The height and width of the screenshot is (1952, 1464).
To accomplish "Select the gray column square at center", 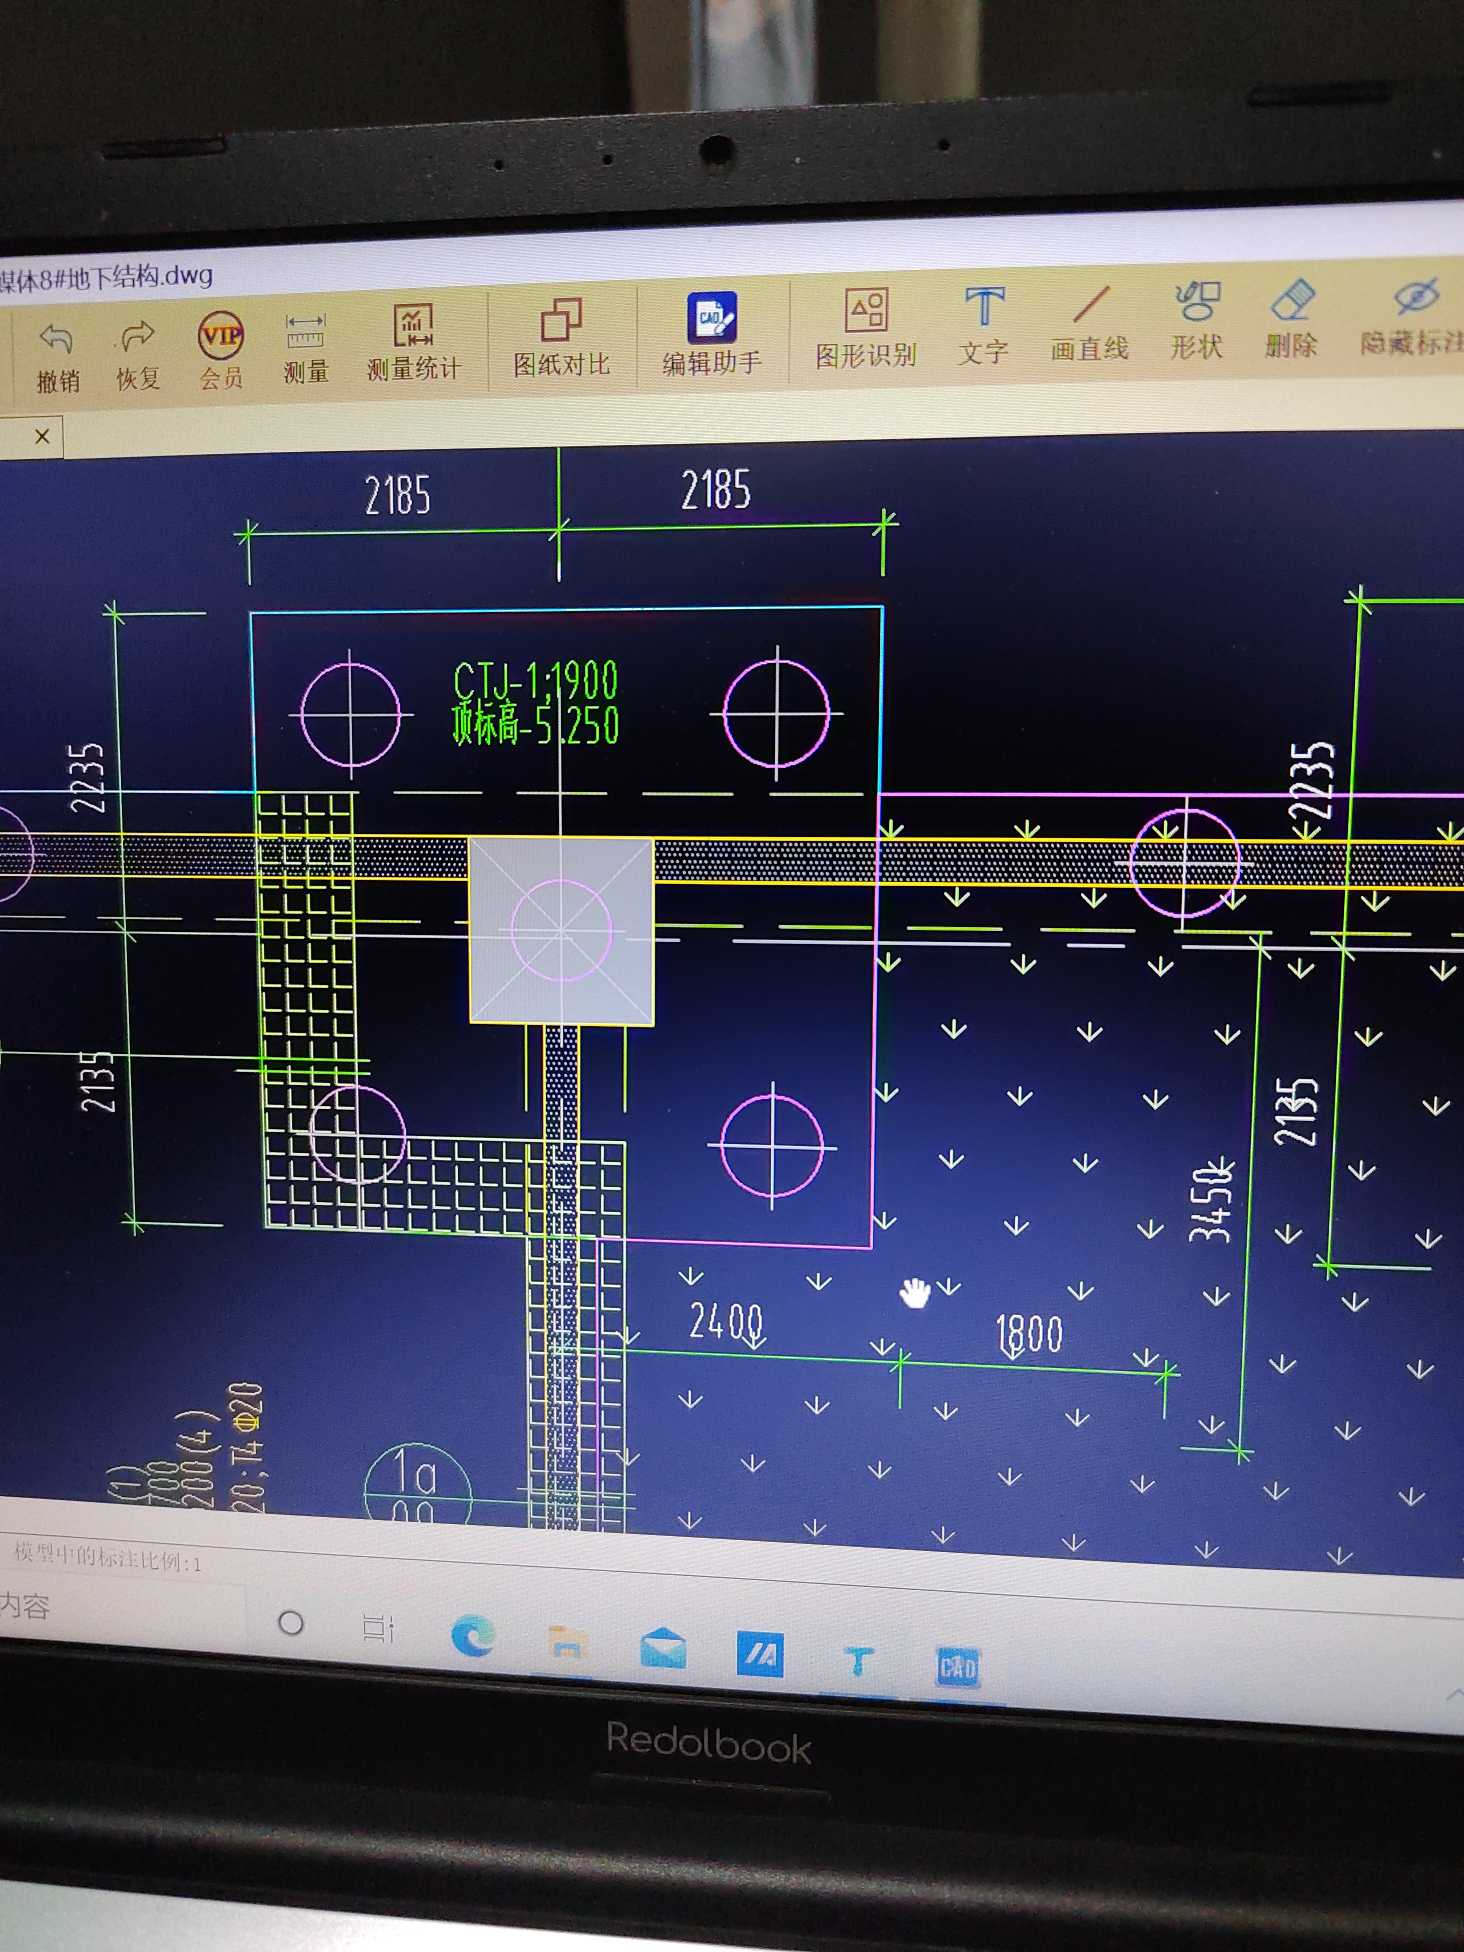I will (561, 931).
